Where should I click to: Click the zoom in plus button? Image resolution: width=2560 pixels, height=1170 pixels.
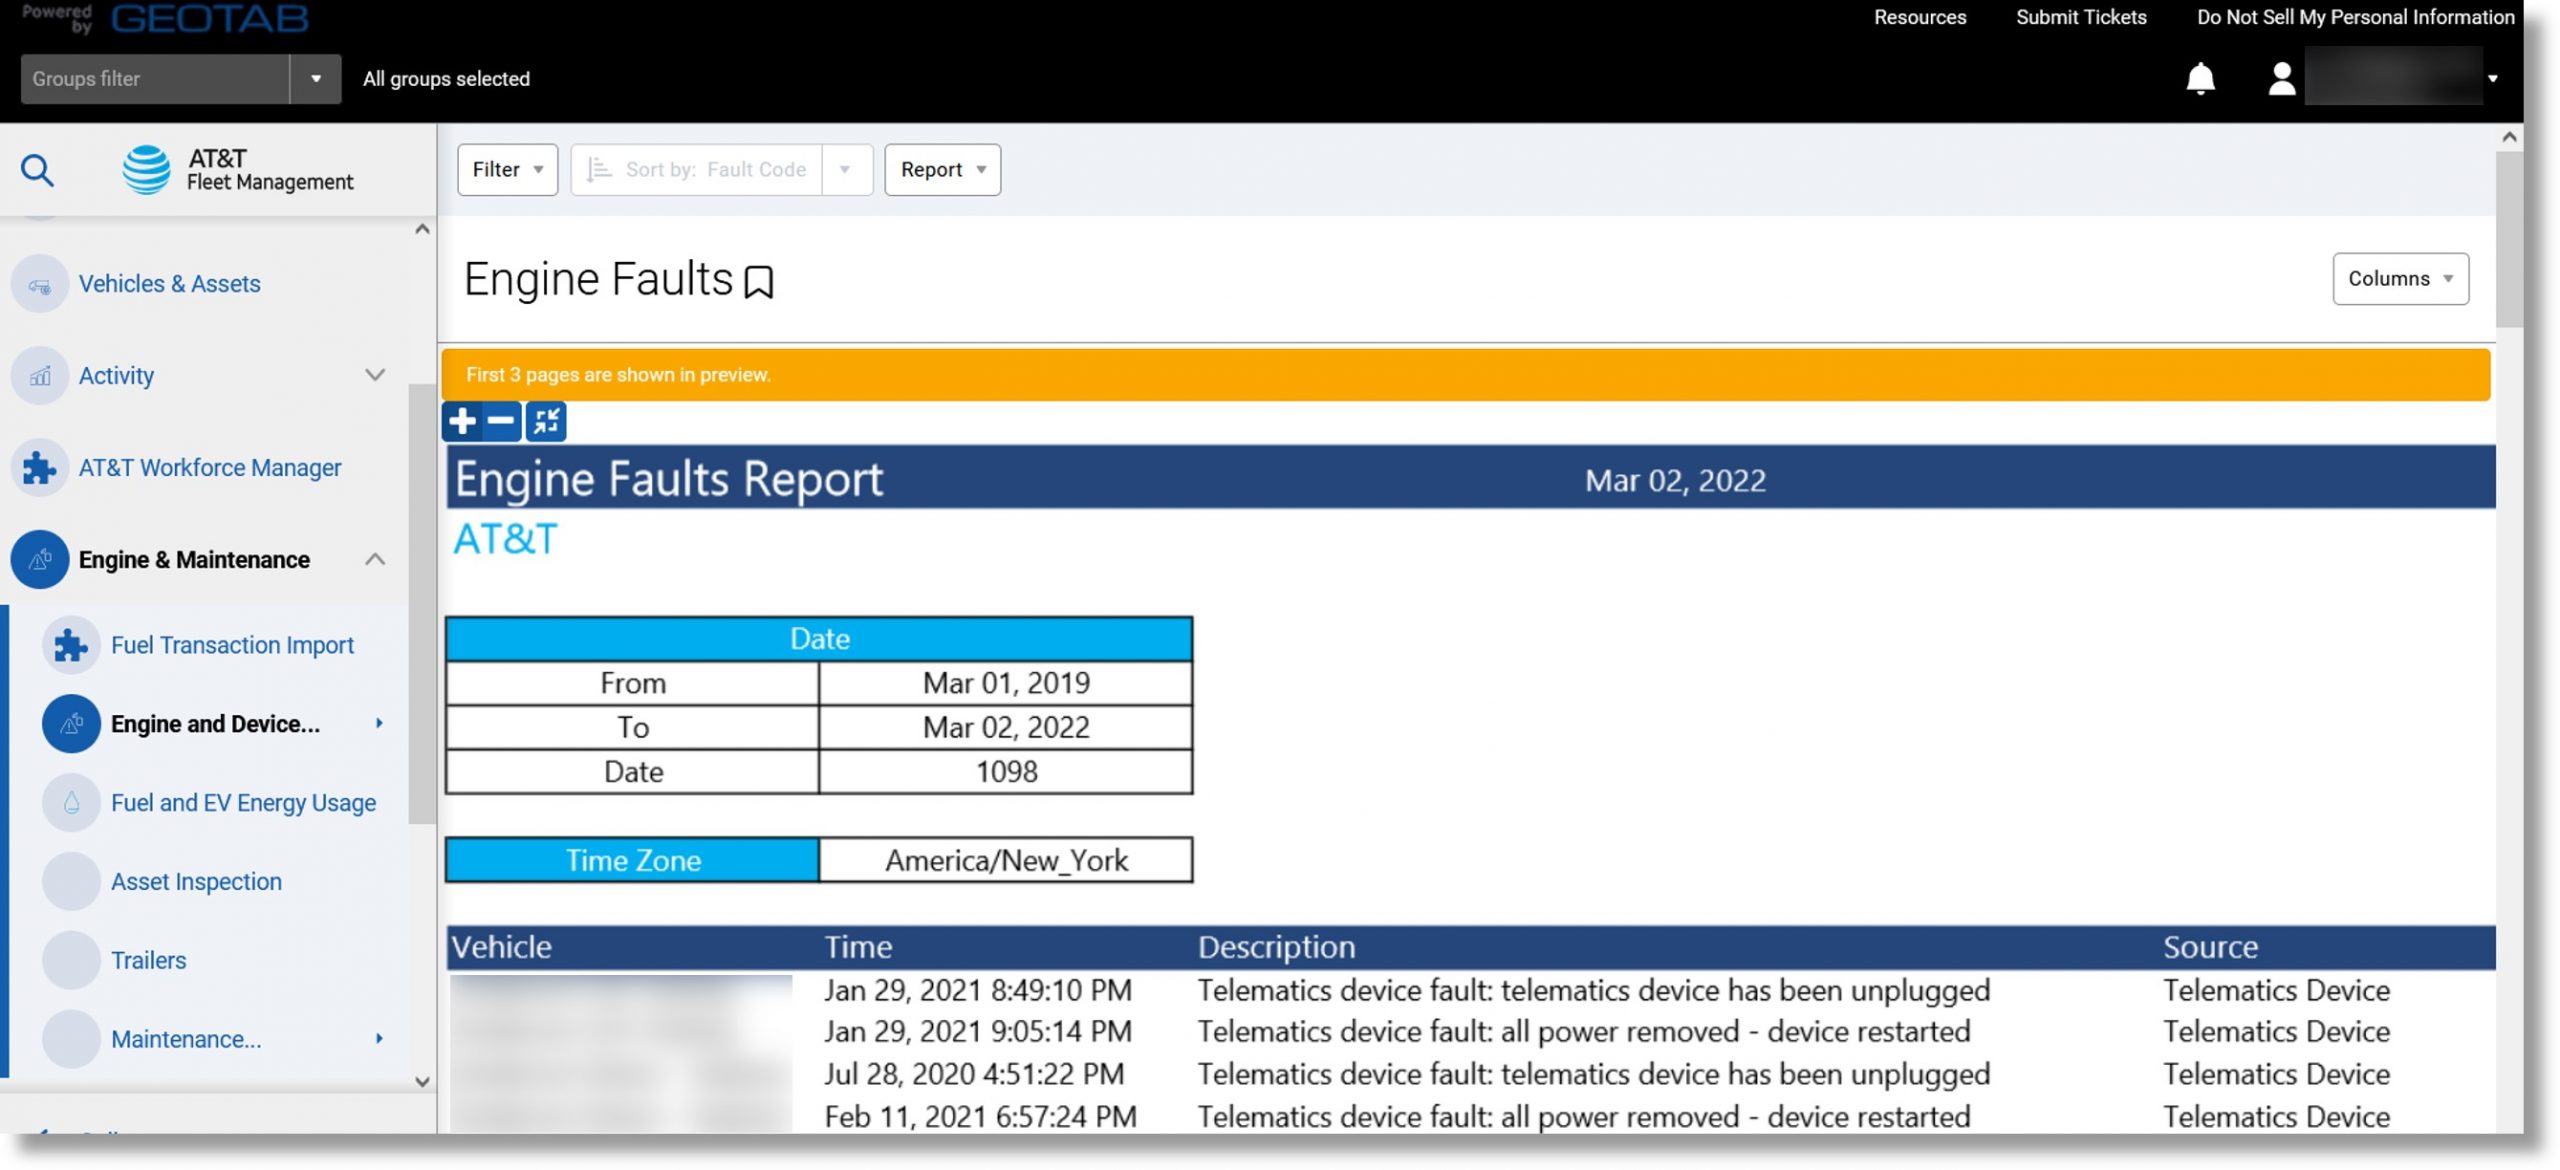464,421
